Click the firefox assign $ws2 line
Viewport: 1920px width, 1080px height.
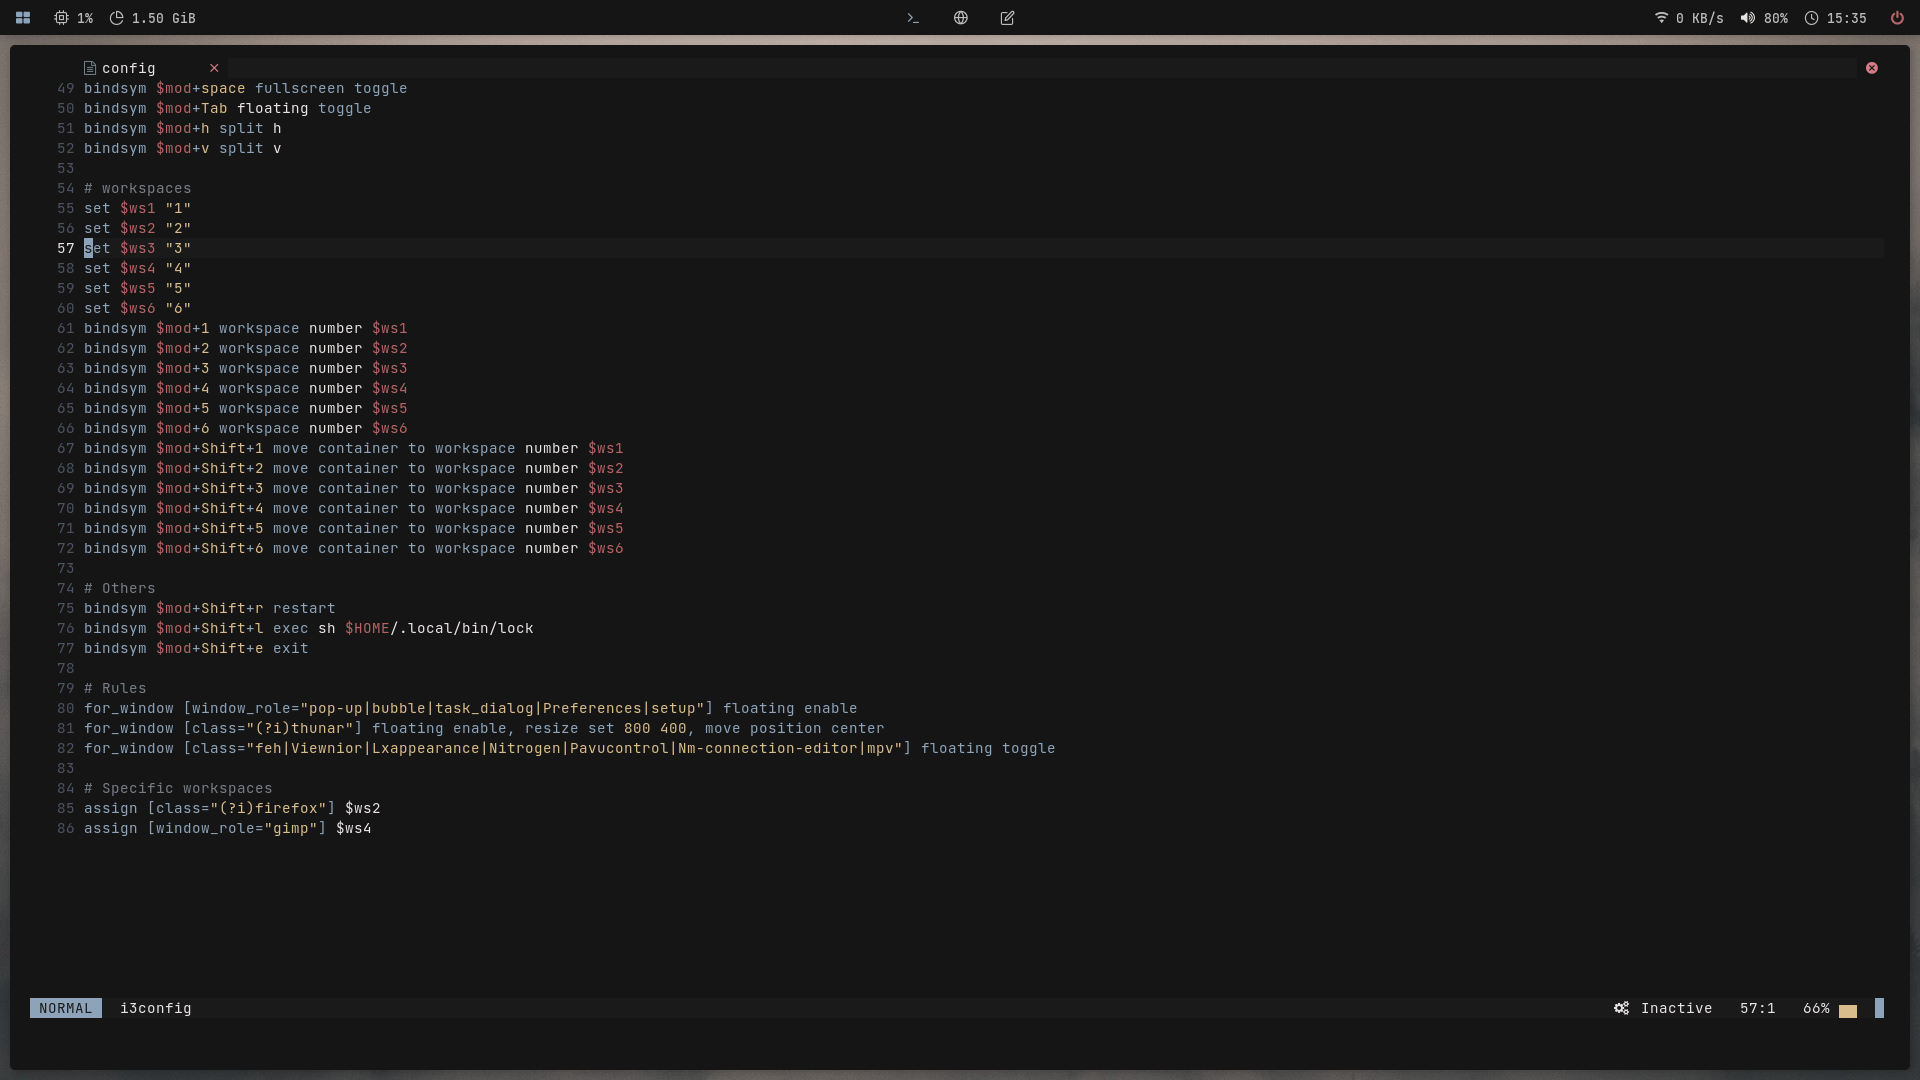232,808
